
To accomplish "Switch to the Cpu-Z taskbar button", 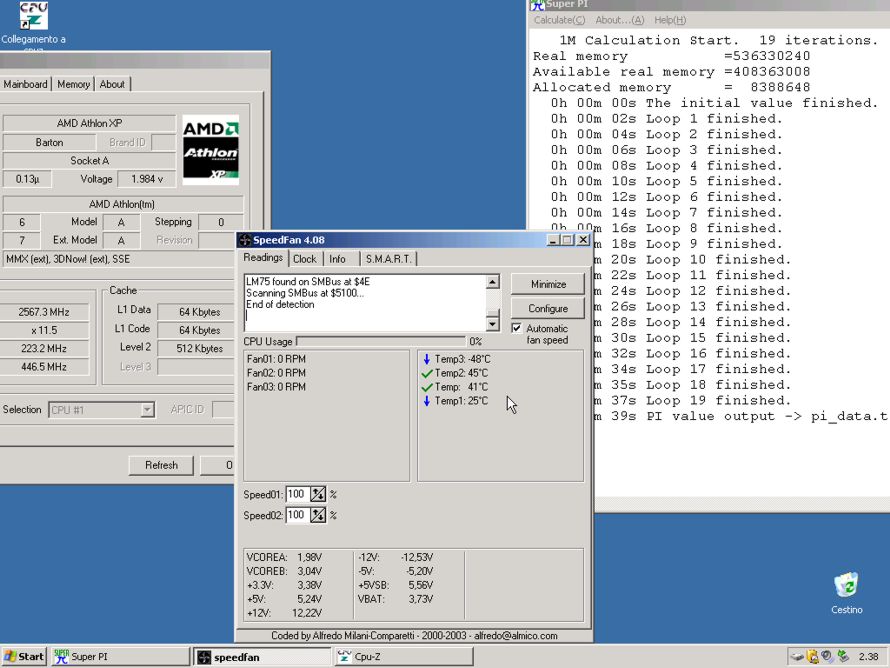I will (404, 657).
